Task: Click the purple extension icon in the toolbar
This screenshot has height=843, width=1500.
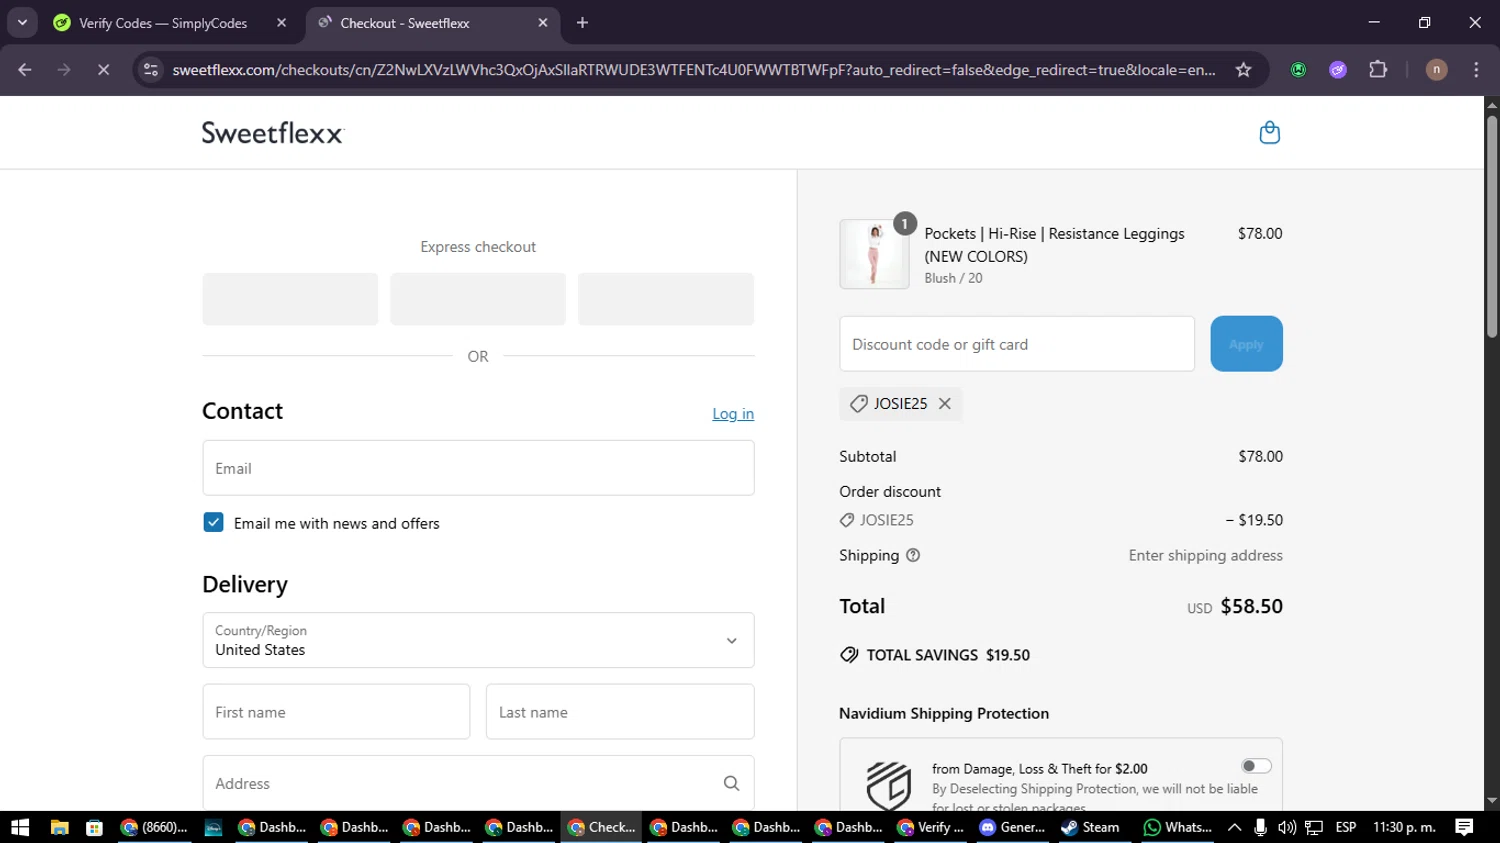Action: point(1338,70)
